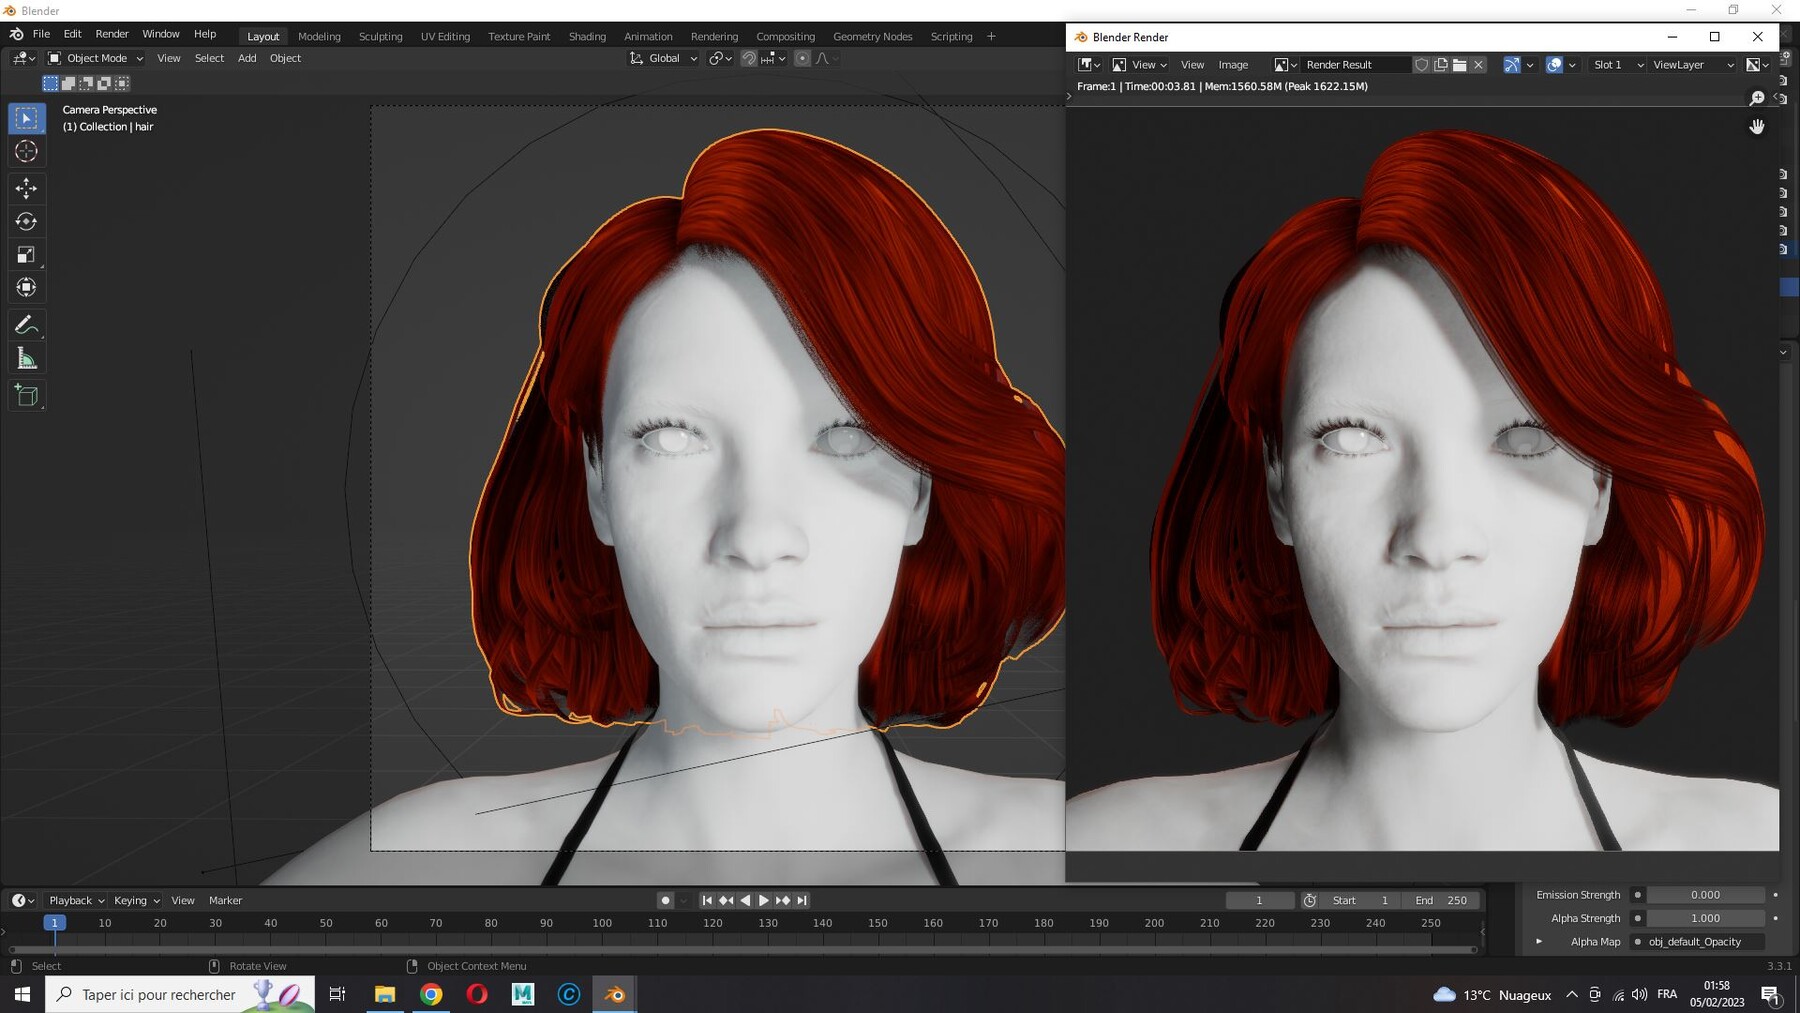Set selection mode to intersect
Image resolution: width=1800 pixels, height=1013 pixels.
click(x=122, y=83)
